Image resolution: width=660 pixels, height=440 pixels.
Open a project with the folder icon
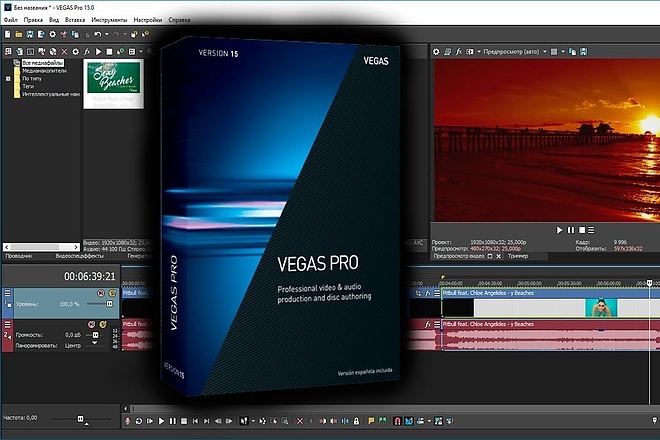click(19, 35)
